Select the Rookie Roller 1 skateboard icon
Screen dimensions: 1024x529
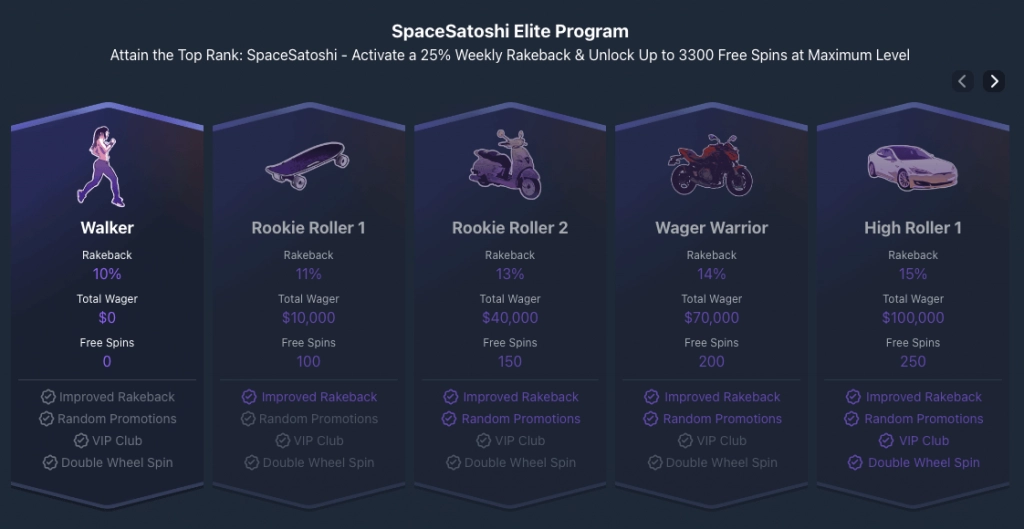coord(307,166)
